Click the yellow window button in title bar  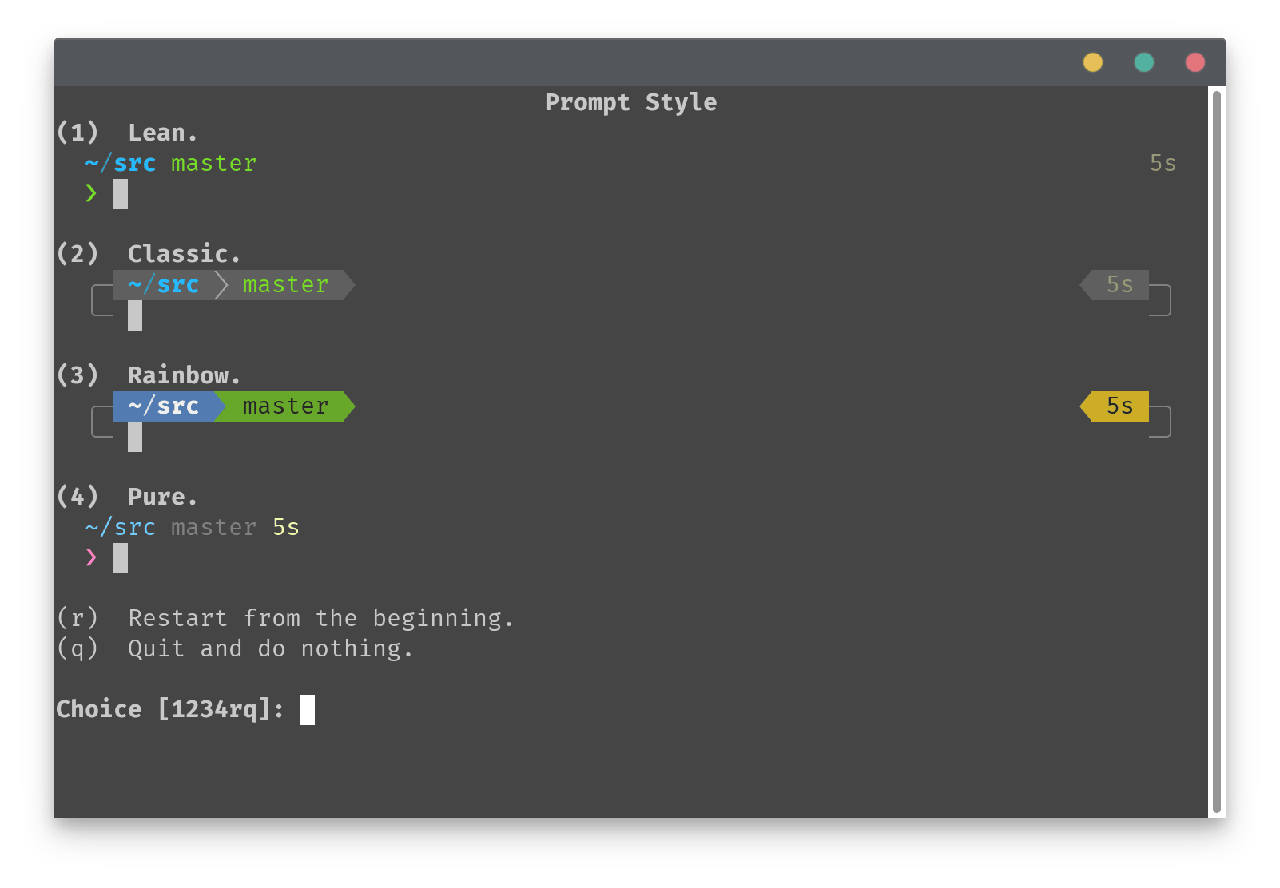(1093, 62)
